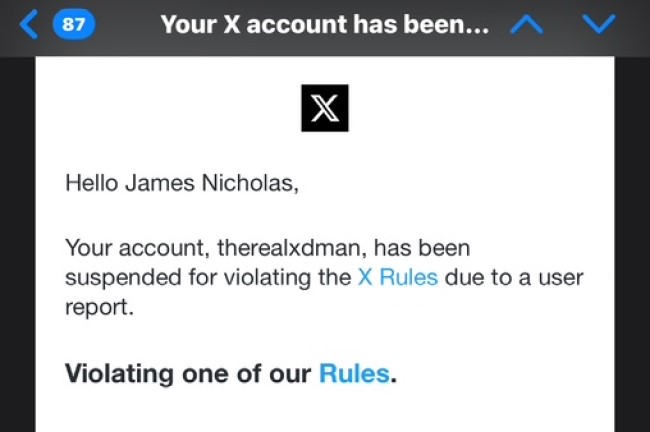The height and width of the screenshot is (432, 650).
Task: Tap the word 'suspended' in the message
Action: click(123, 278)
